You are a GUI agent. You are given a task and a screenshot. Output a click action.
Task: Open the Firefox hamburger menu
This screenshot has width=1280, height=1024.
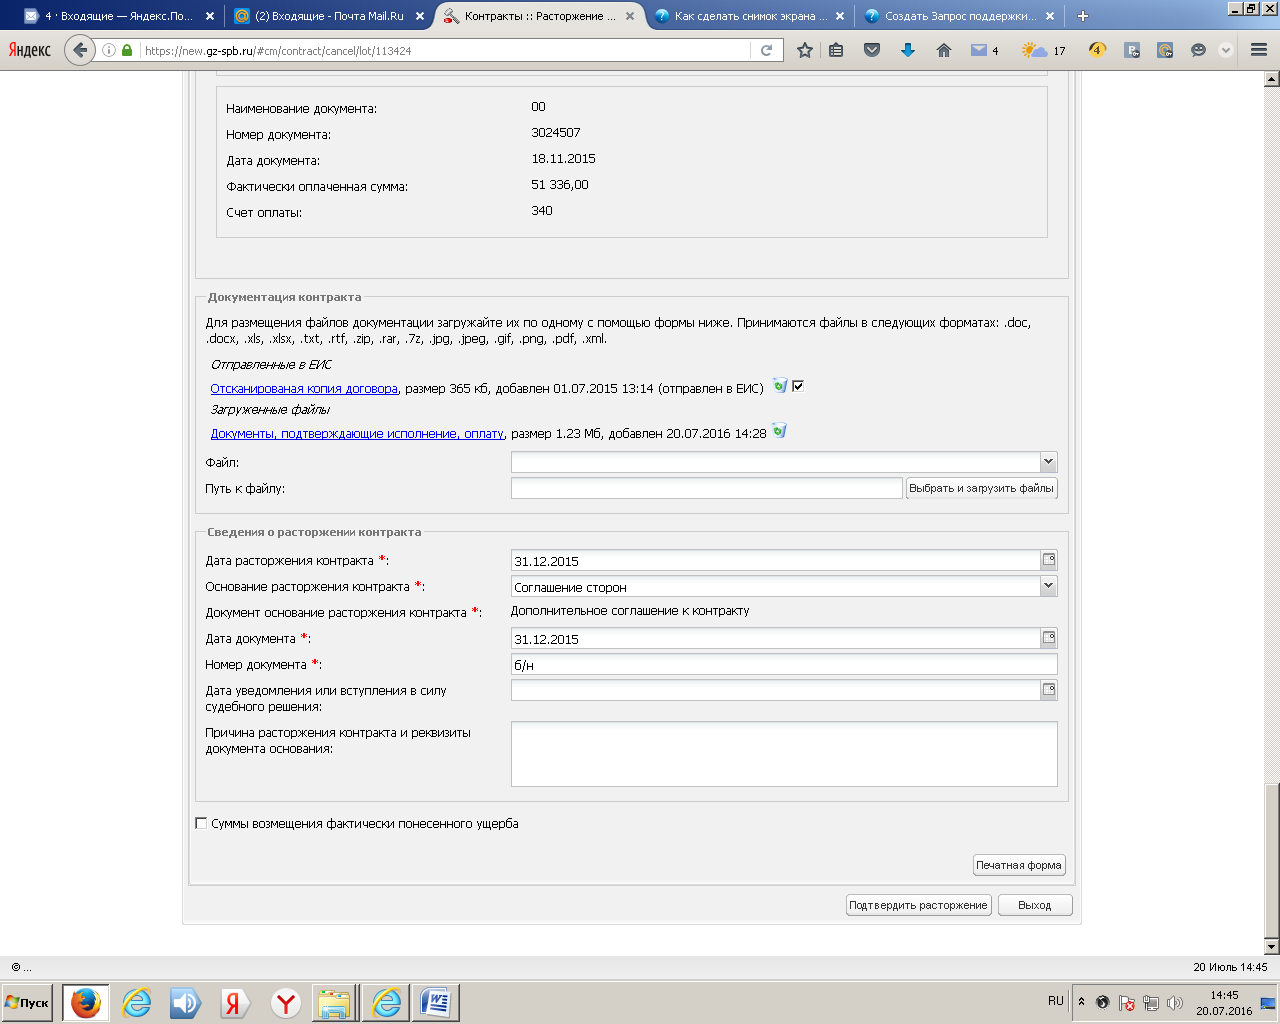coord(1259,50)
